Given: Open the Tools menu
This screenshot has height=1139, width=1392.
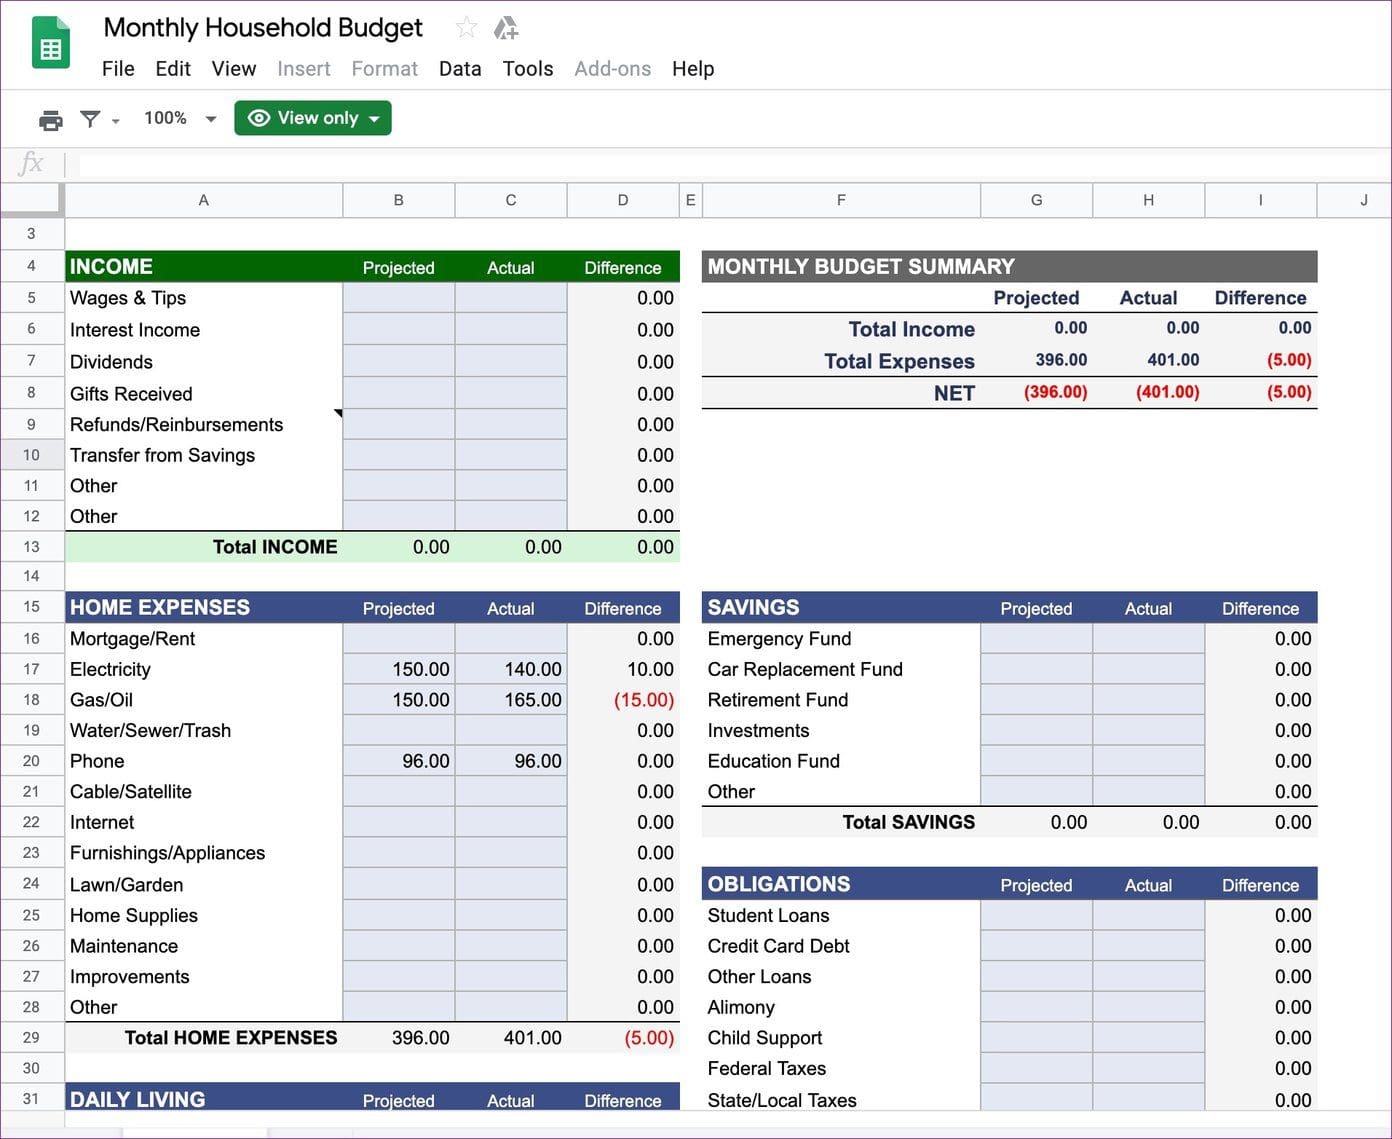Looking at the screenshot, I should [x=528, y=68].
